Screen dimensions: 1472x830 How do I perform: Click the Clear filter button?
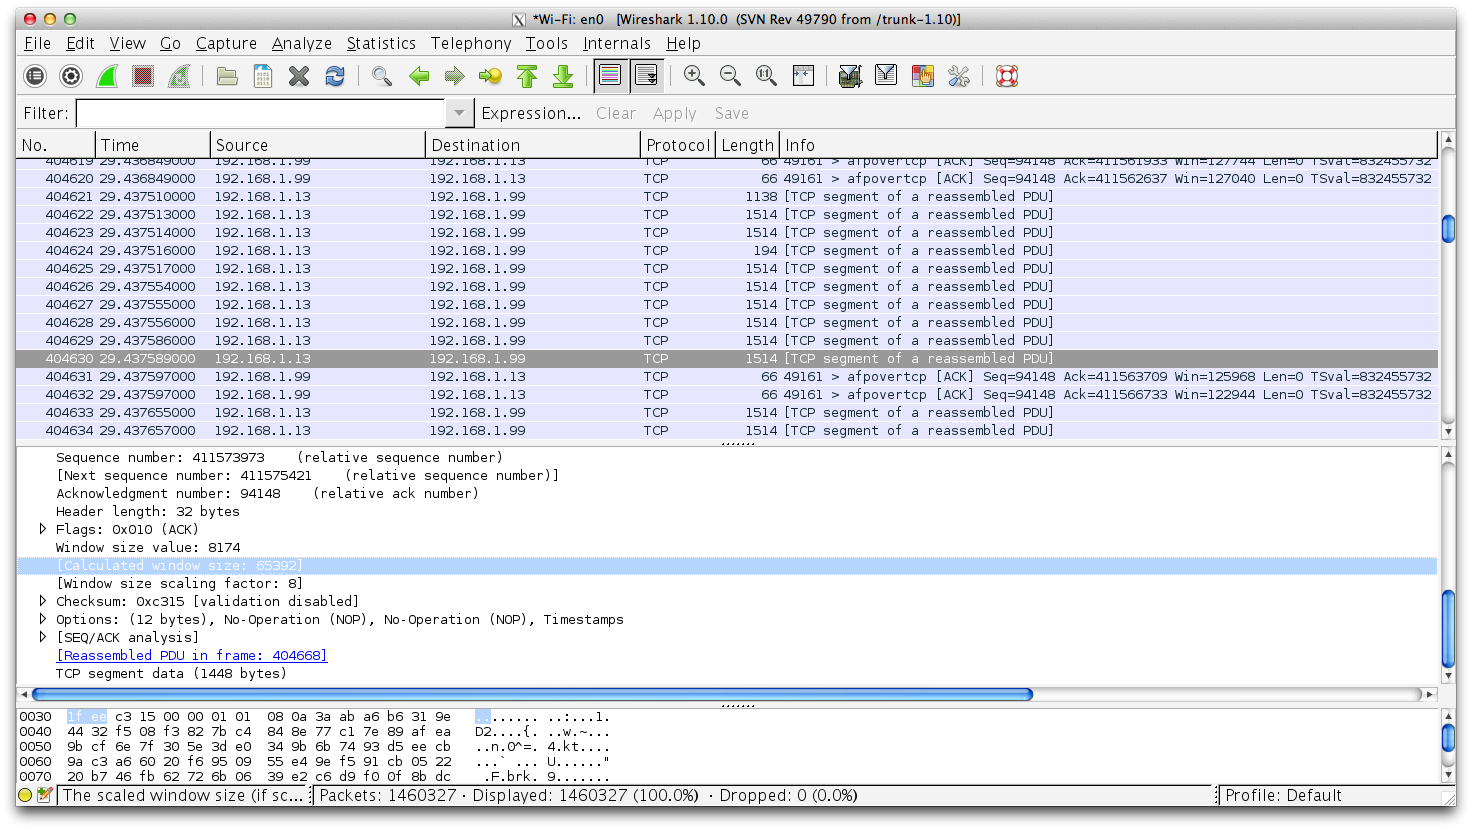616,113
